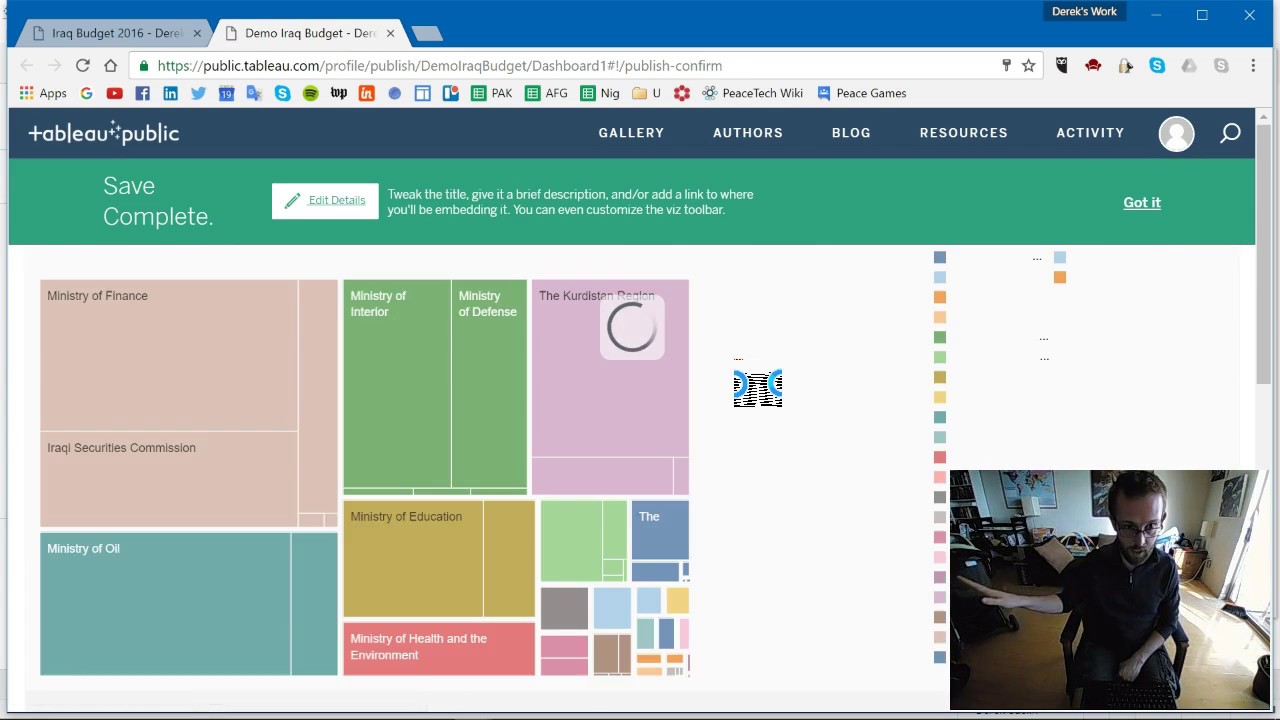Go to the browser home page icon
Screen dimensions: 1280x720
click(x=111, y=65)
